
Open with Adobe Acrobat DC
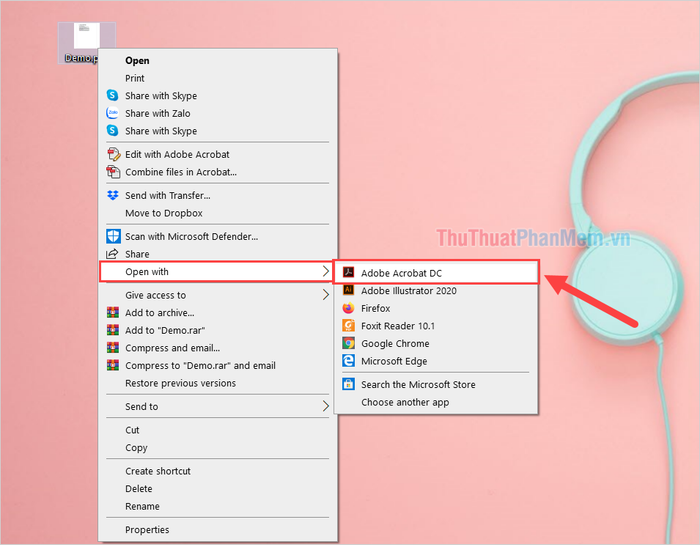(436, 272)
